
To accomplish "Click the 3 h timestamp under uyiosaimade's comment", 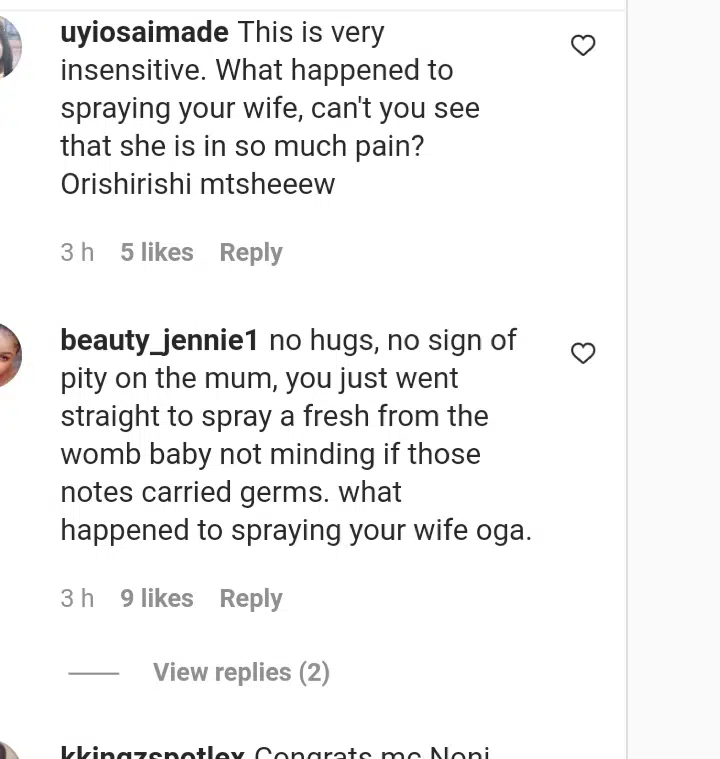I will [77, 253].
